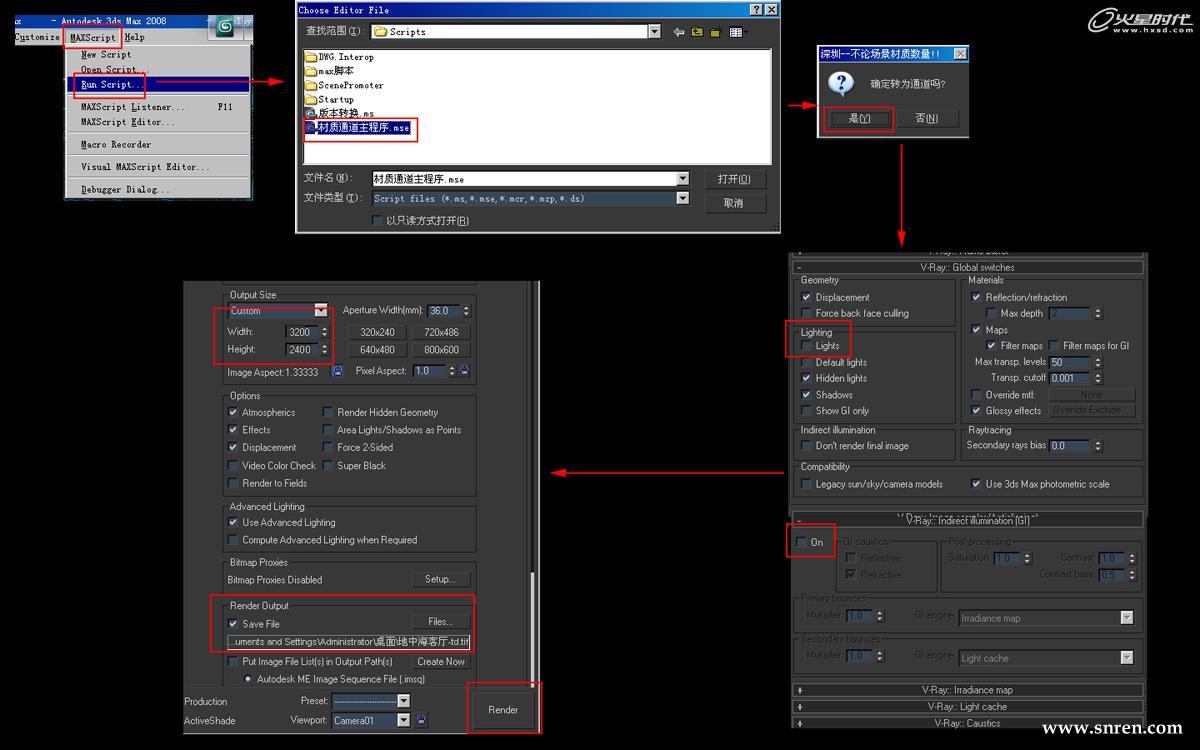This screenshot has width=1200, height=750.
Task: Create a new folder in Choose Editor File
Action: pos(717,32)
